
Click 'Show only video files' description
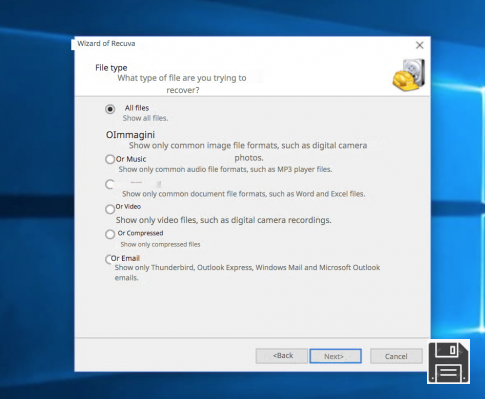pos(224,220)
